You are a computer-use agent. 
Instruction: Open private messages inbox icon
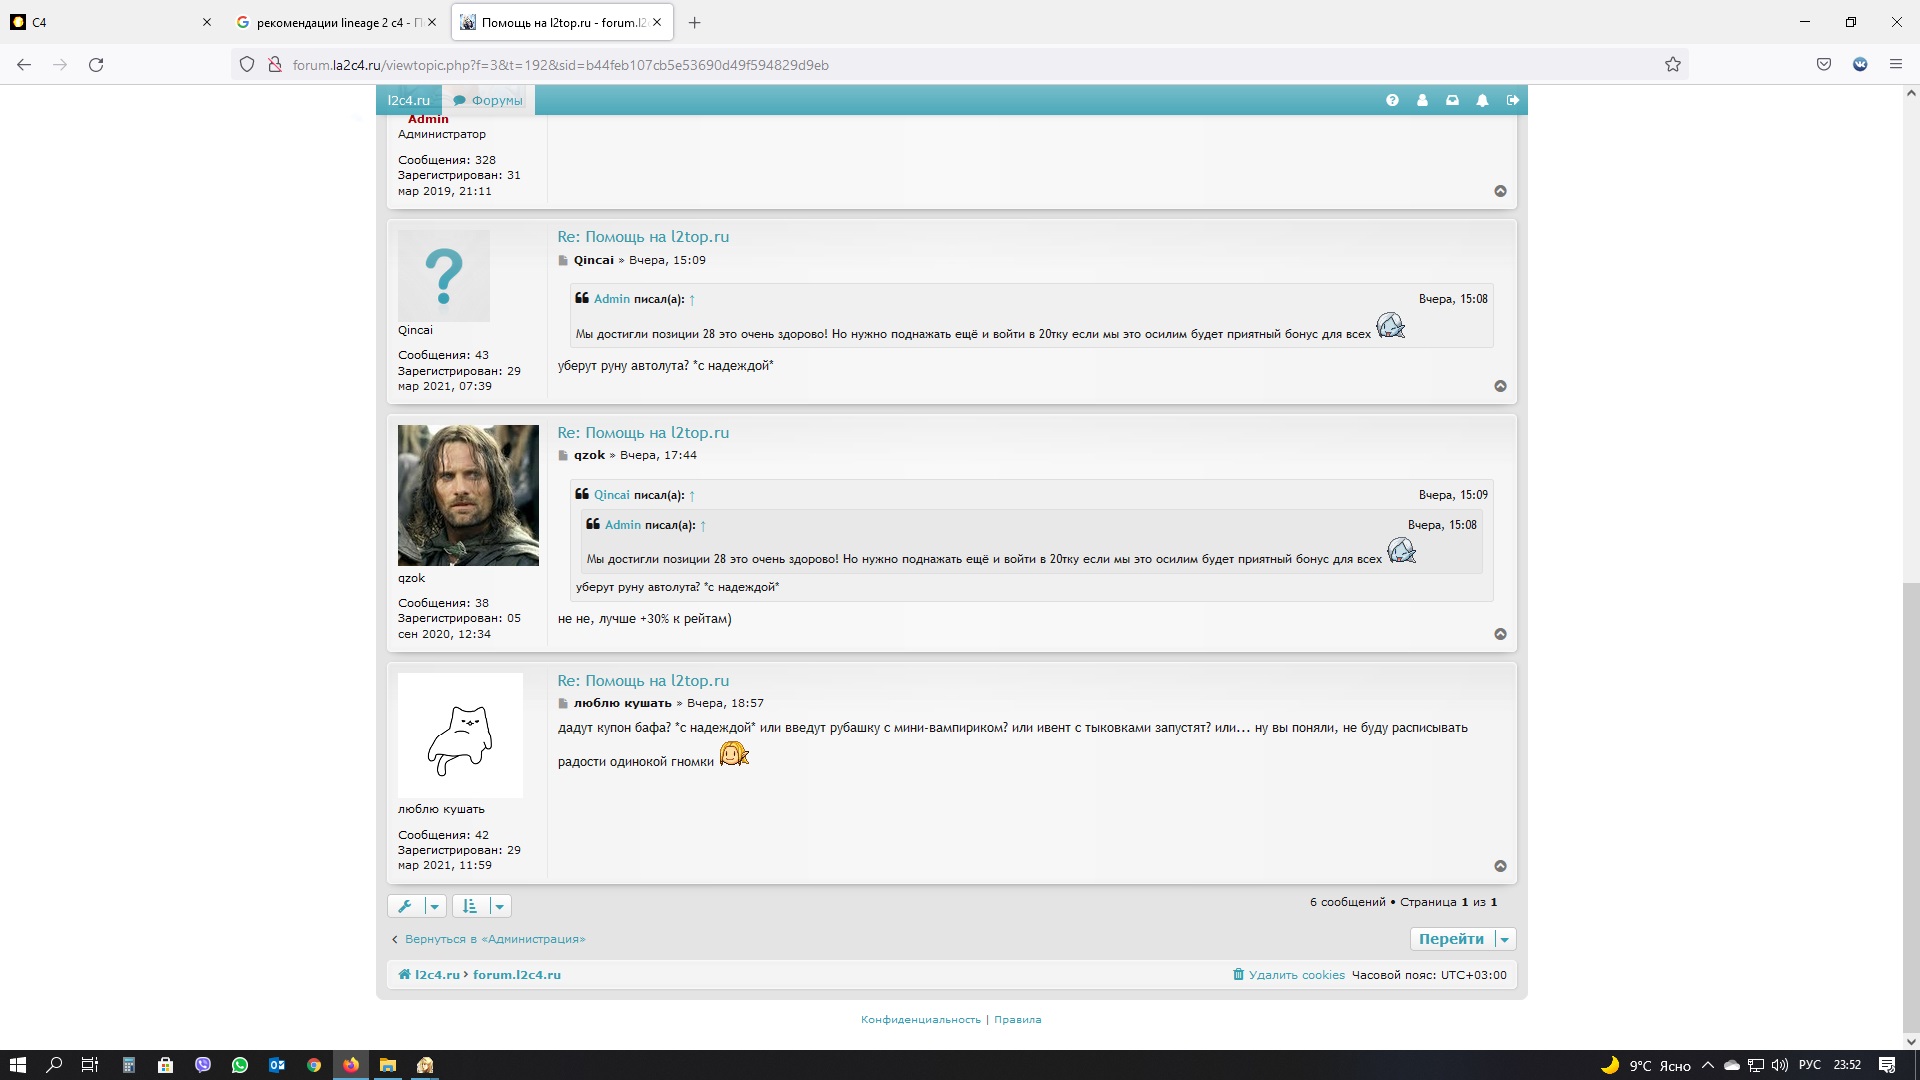point(1452,100)
